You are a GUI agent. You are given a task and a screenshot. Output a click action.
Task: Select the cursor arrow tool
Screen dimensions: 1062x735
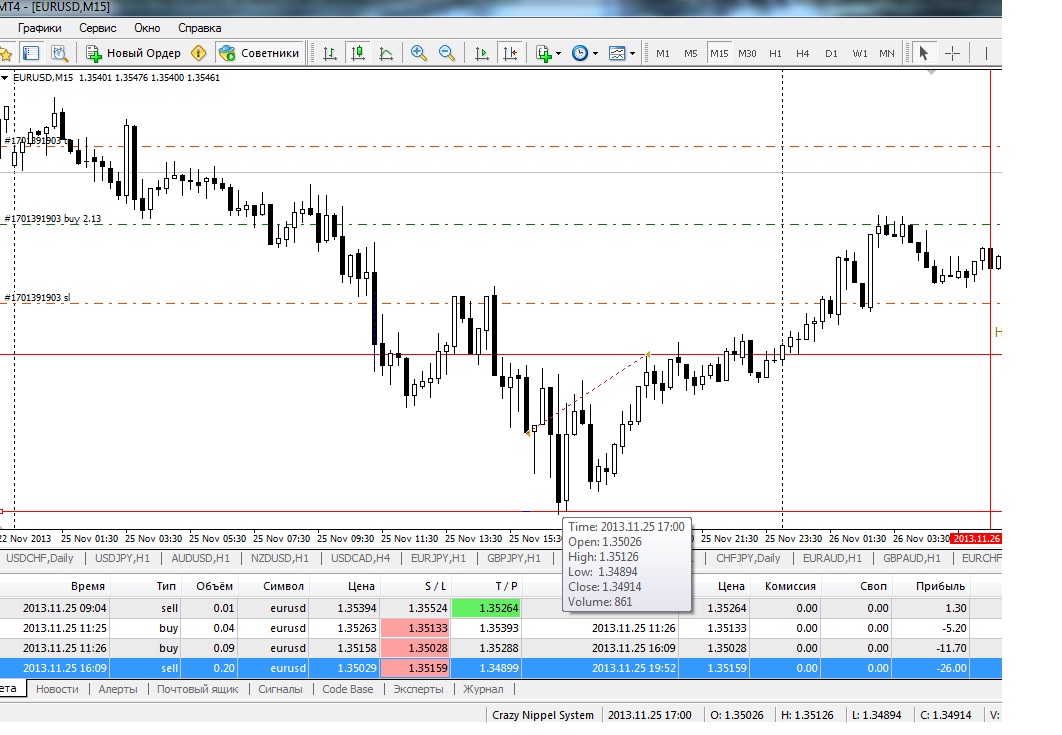point(923,53)
